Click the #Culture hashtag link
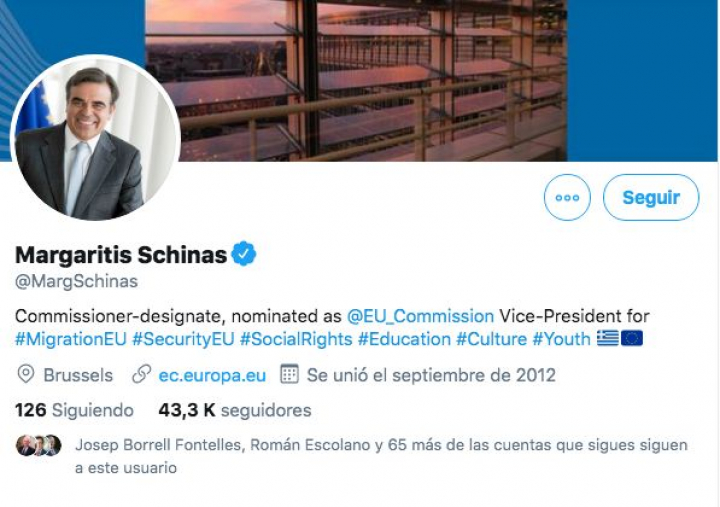720x507 pixels. click(x=490, y=339)
